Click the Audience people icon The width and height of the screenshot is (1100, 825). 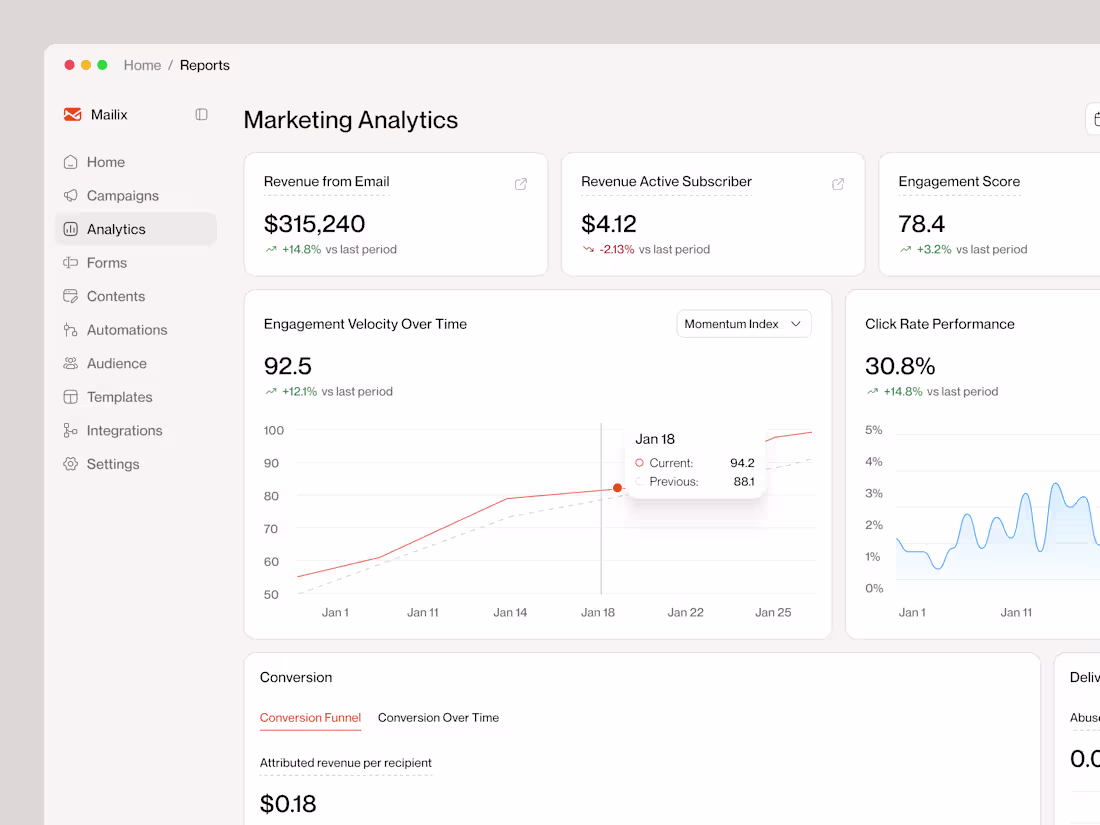click(x=70, y=363)
